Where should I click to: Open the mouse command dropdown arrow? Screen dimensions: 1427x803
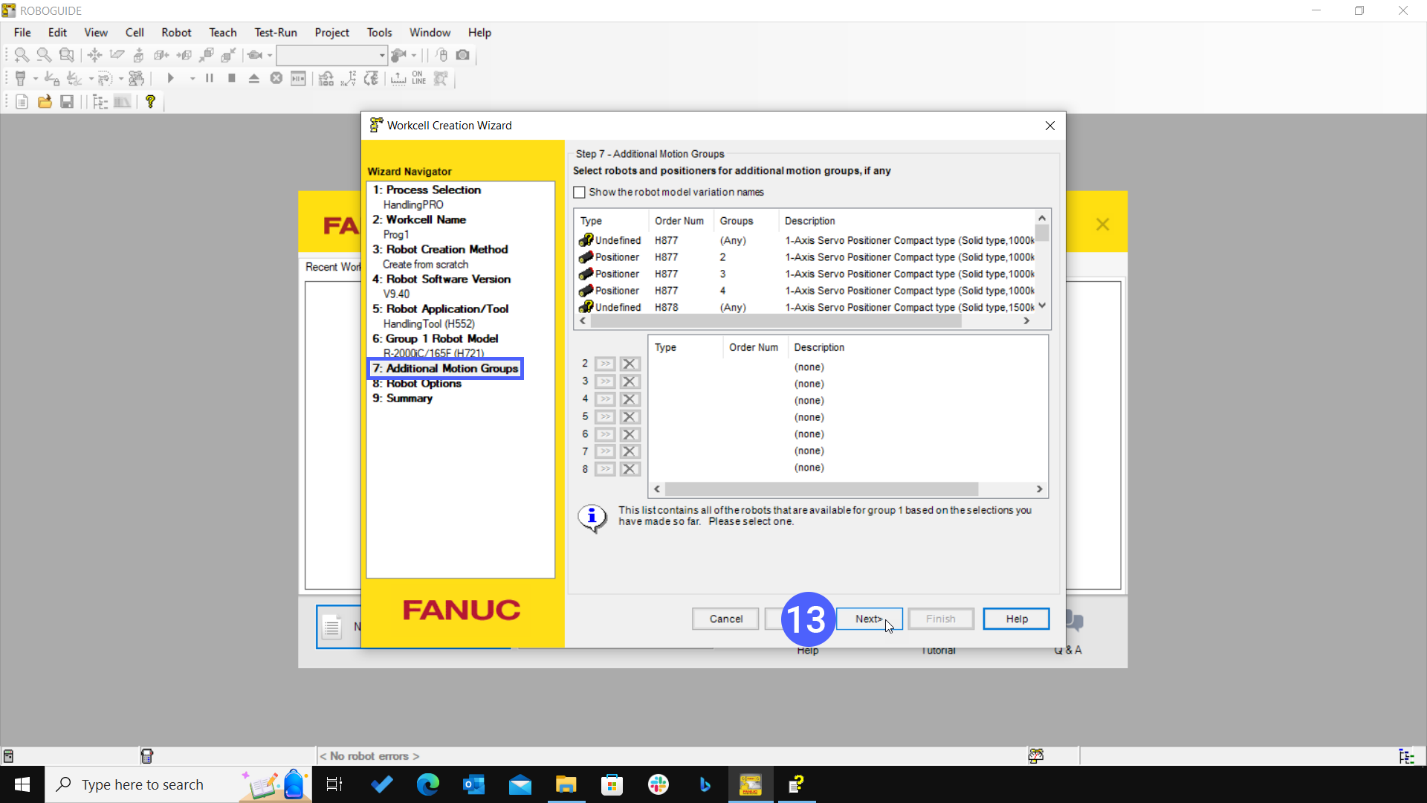tap(412, 57)
